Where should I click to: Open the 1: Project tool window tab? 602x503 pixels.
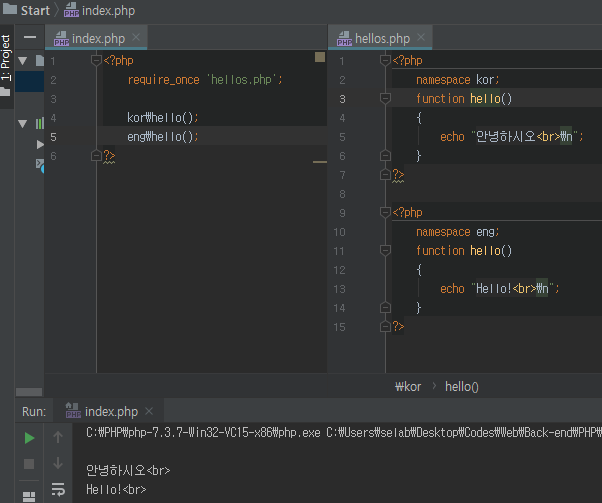point(7,57)
